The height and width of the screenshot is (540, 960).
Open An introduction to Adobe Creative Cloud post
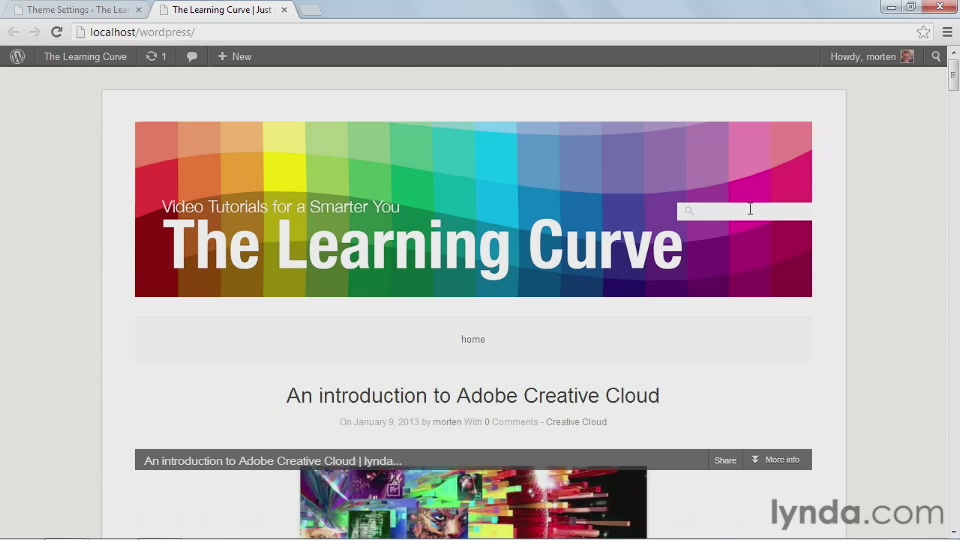(x=473, y=396)
